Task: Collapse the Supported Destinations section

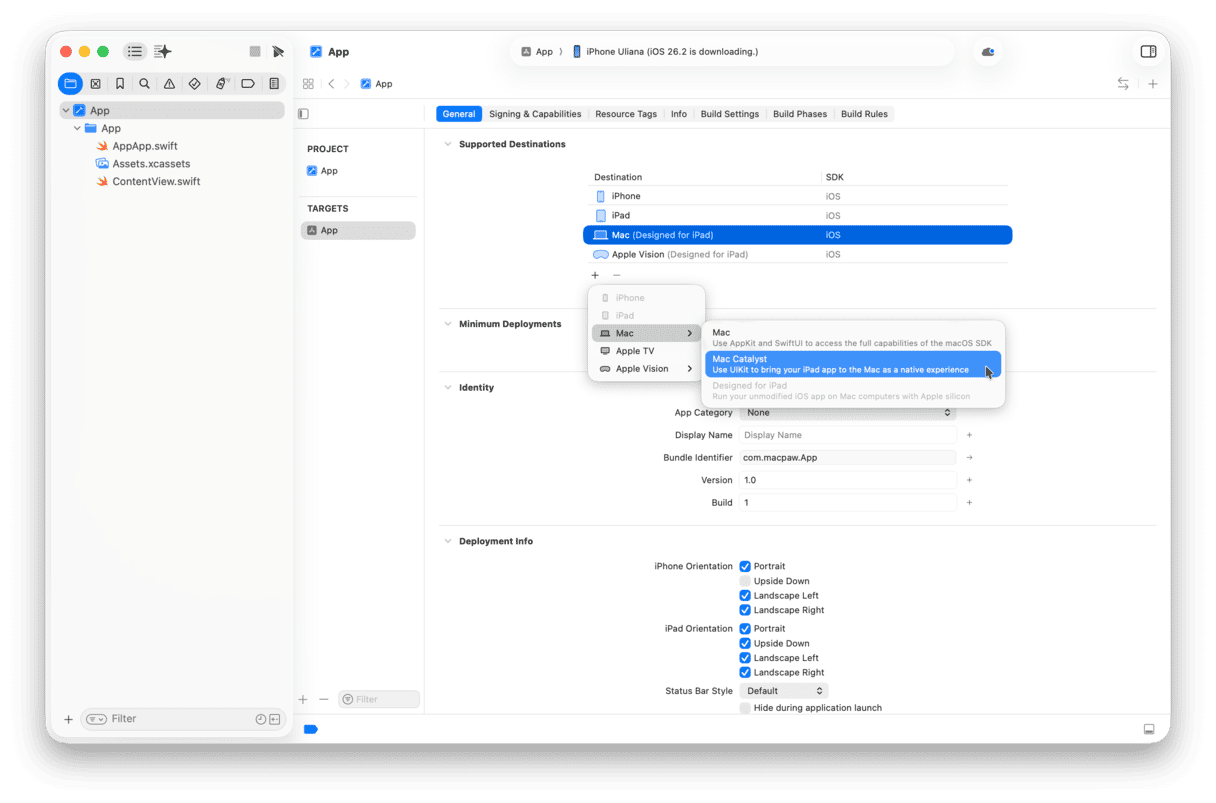Action: tap(447, 144)
